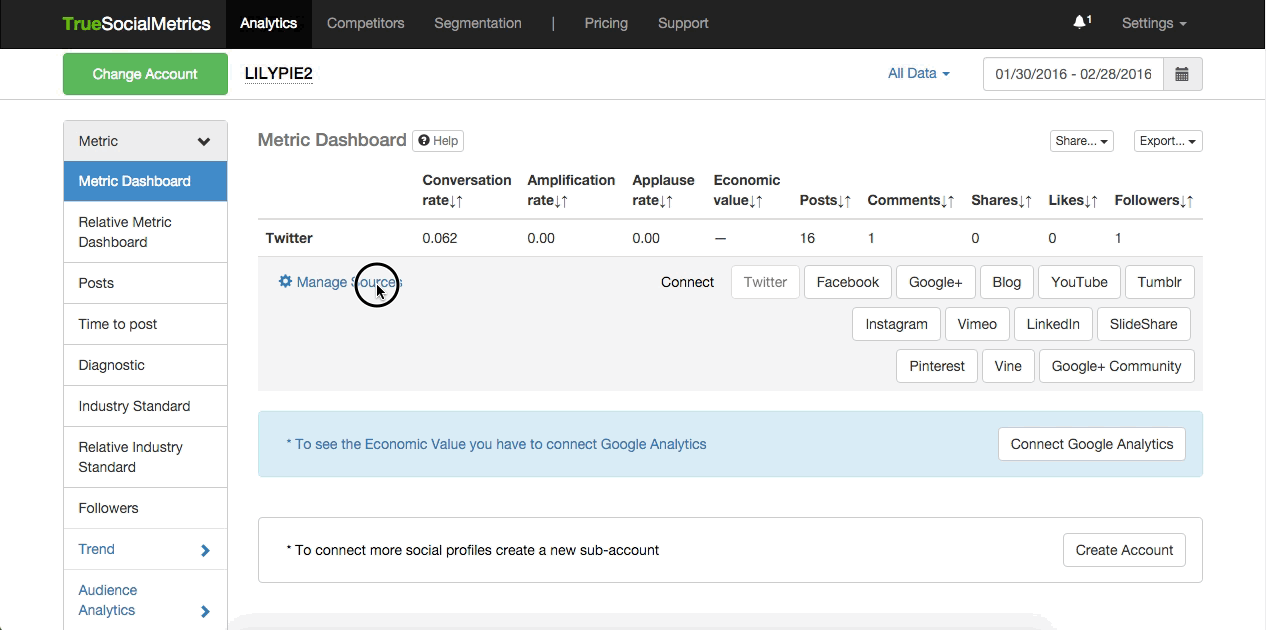Click the date range input field
This screenshot has height=630, width=1266.
1073,74
